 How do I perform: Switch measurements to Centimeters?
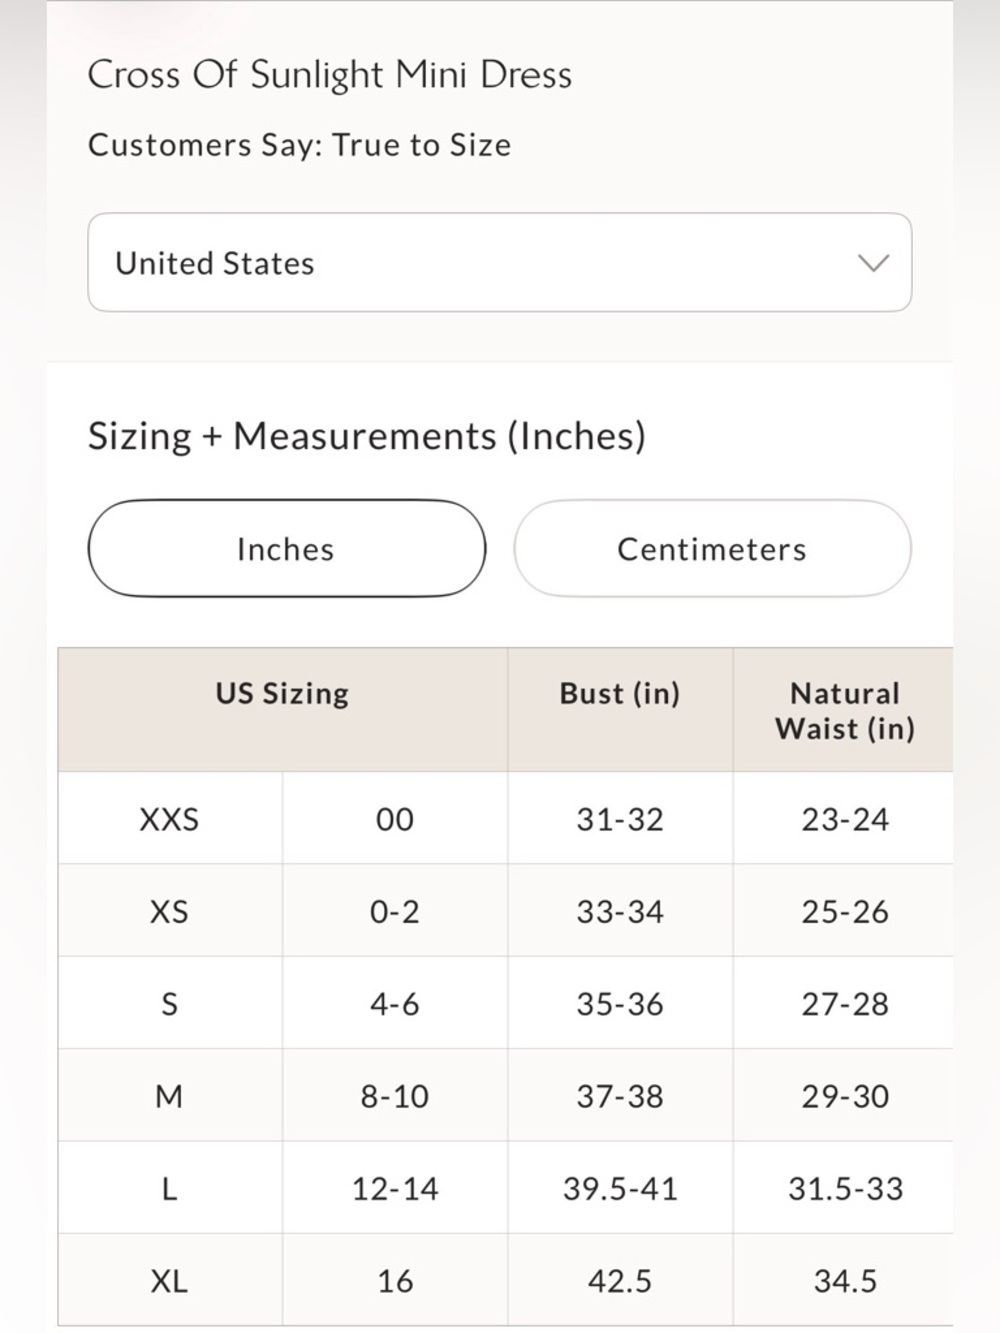pyautogui.click(x=712, y=548)
